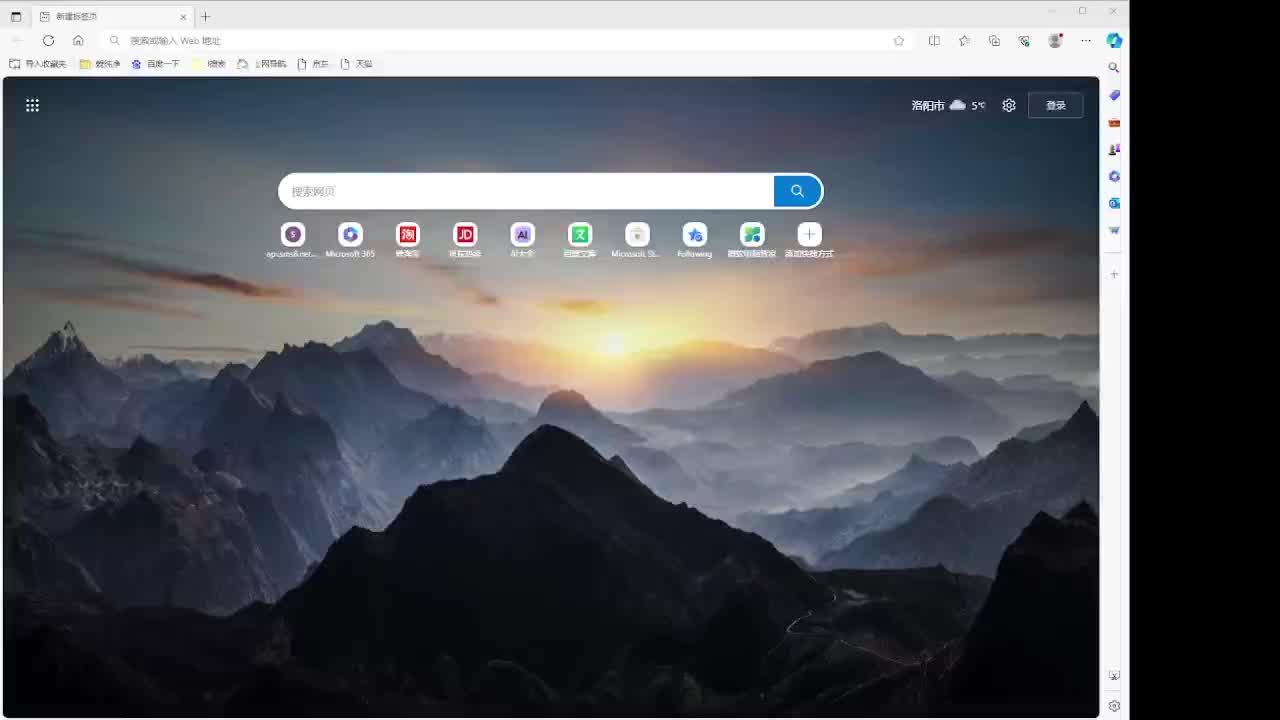Click the 登录 sign-in button

[1055, 105]
